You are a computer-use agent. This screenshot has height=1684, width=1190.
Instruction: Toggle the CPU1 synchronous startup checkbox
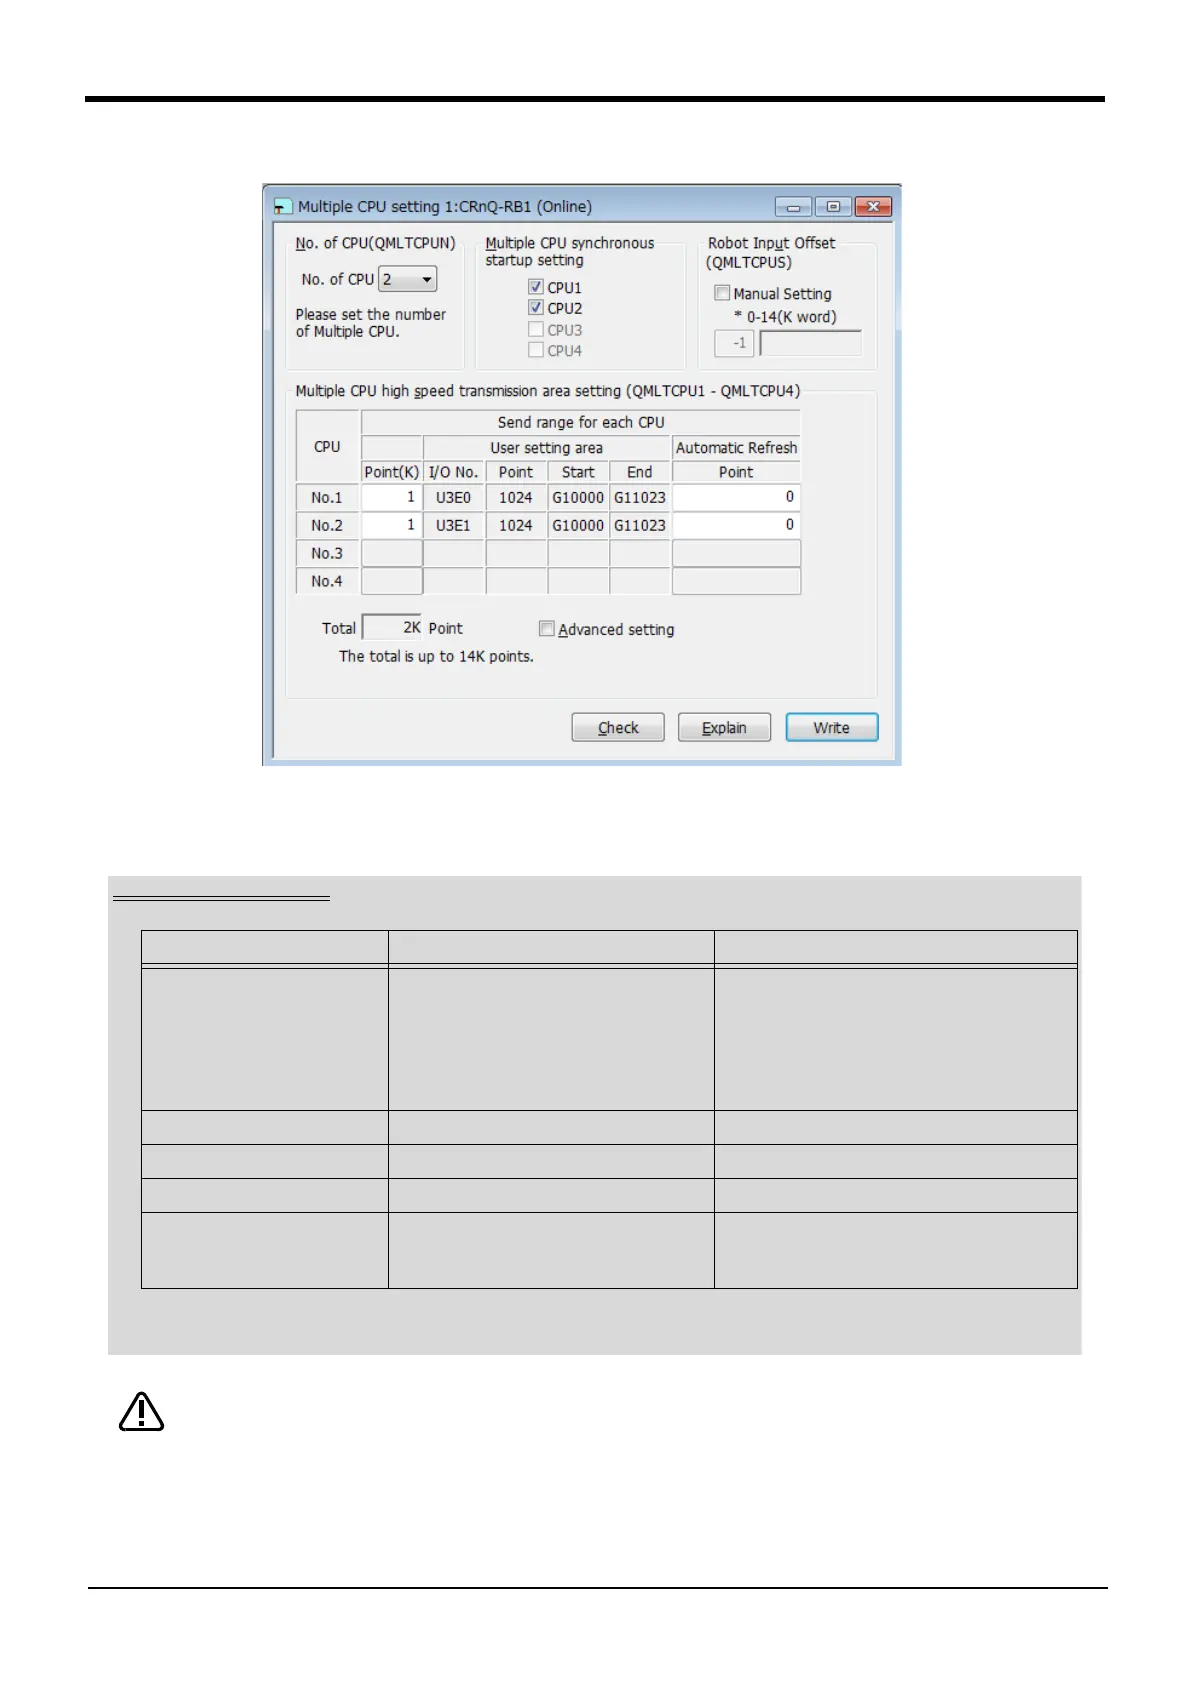(x=536, y=287)
